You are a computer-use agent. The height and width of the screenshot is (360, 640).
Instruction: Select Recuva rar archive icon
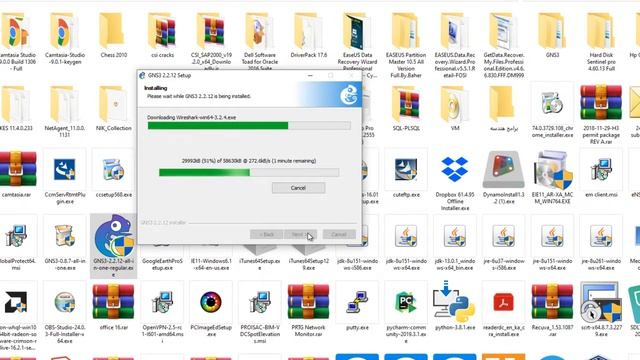[x=552, y=302]
